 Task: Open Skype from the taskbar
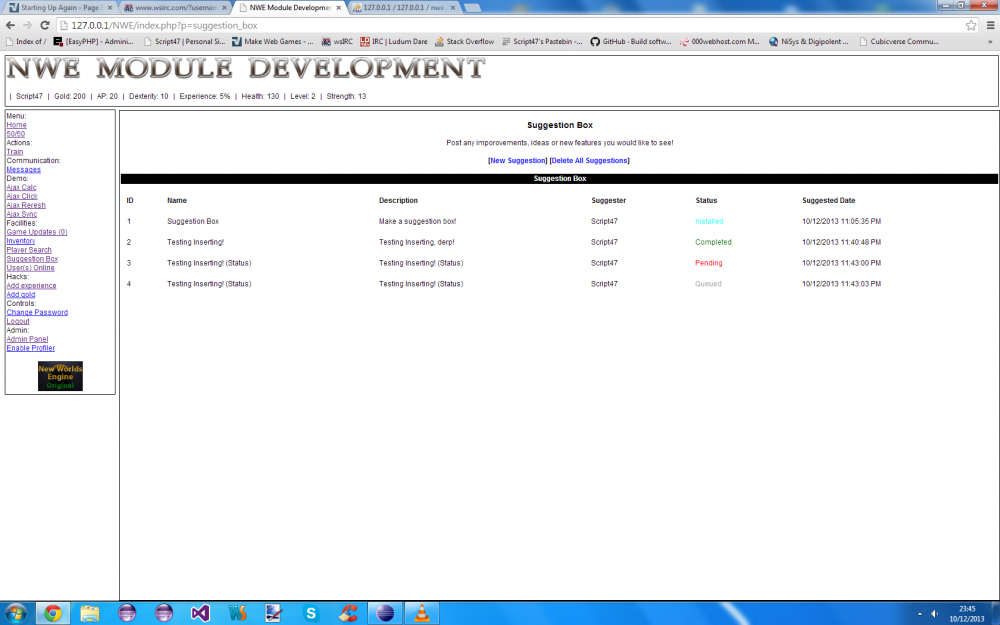311,613
